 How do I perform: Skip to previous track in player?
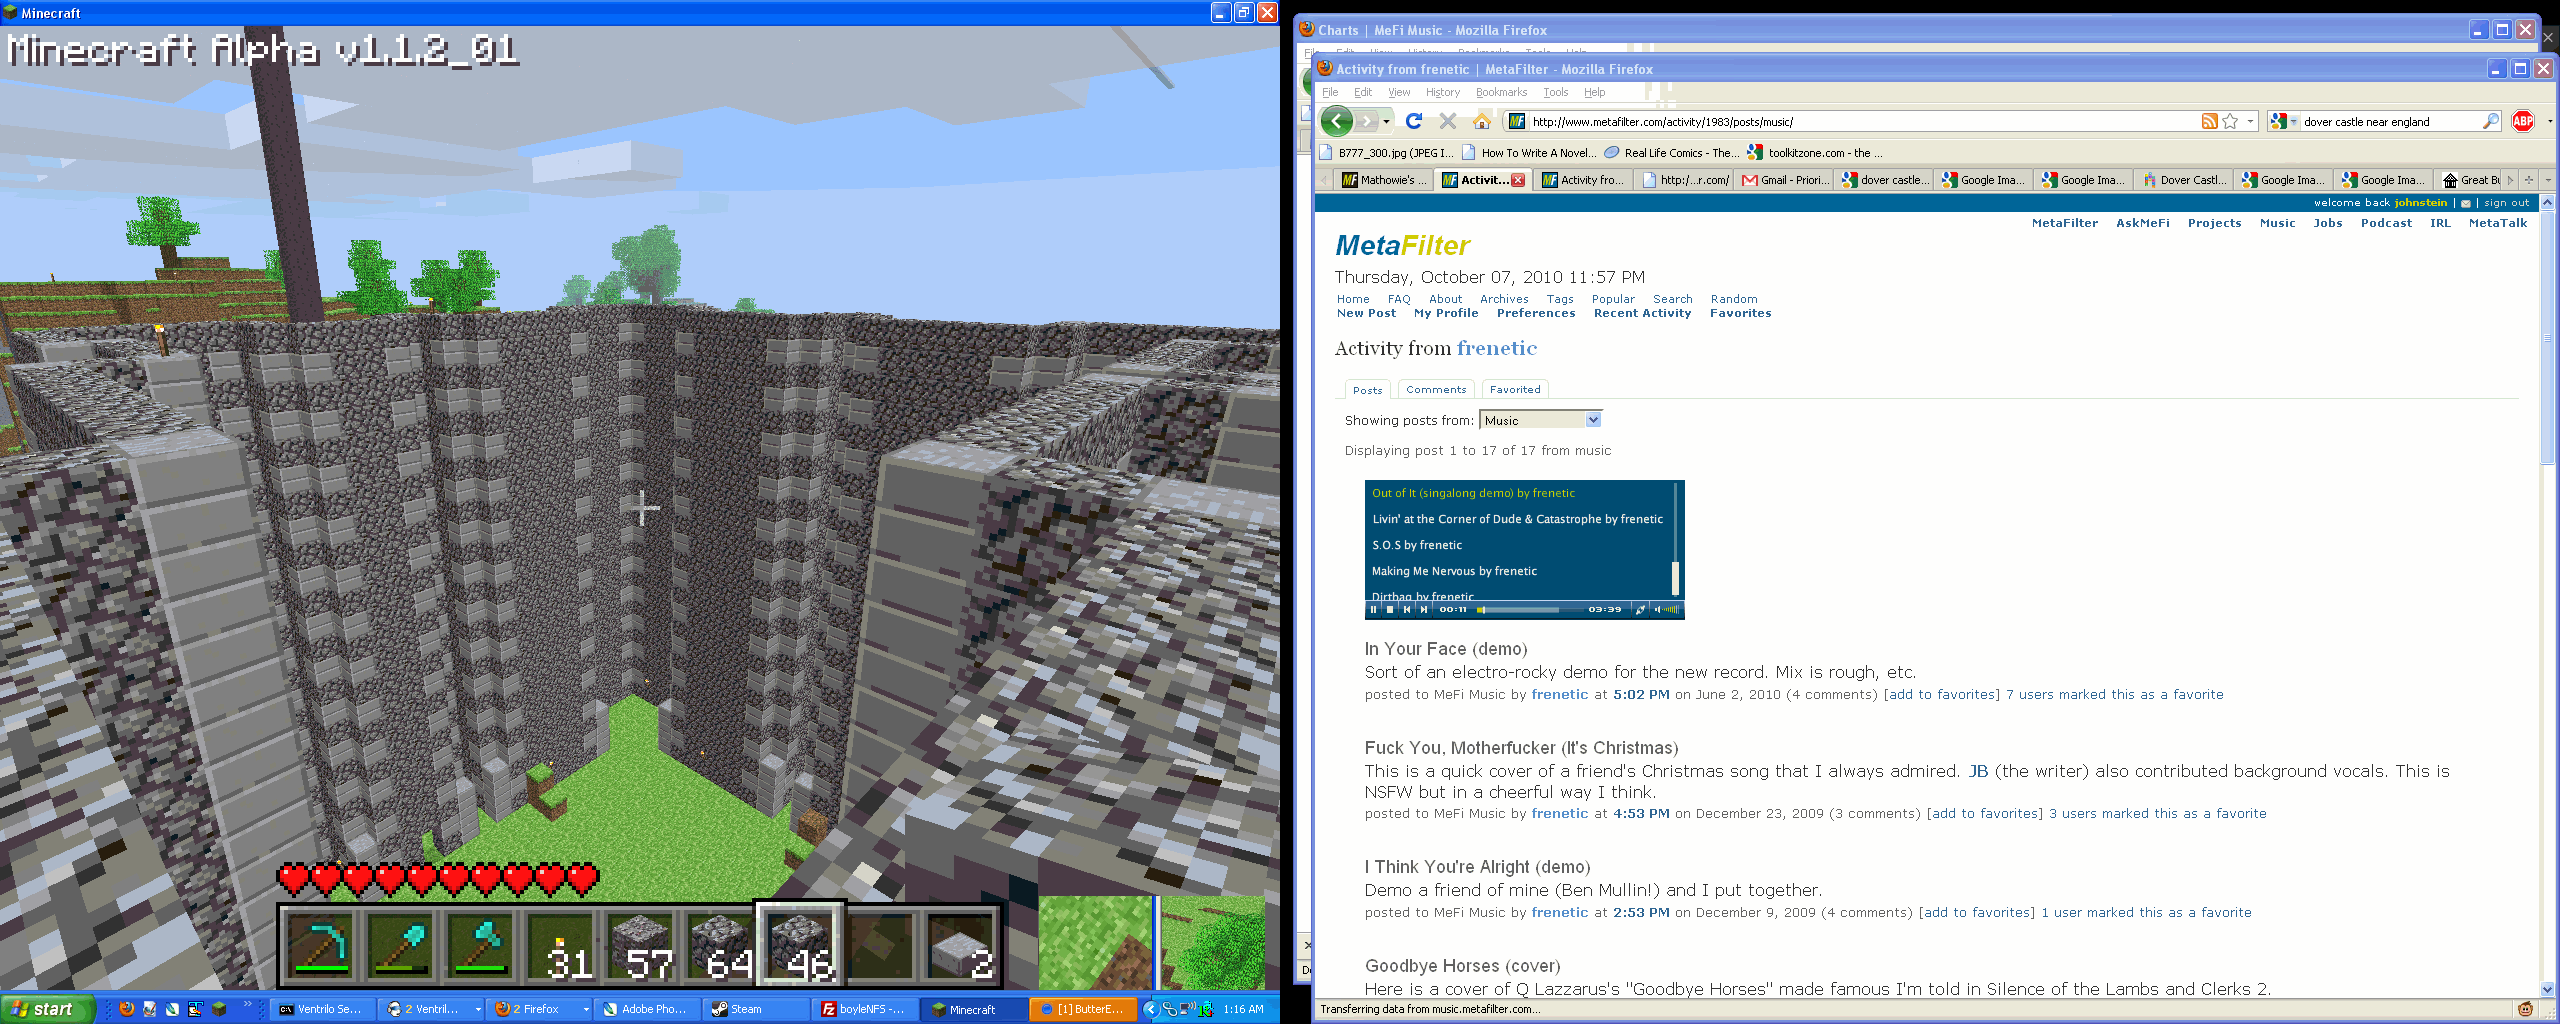pyautogui.click(x=1407, y=609)
